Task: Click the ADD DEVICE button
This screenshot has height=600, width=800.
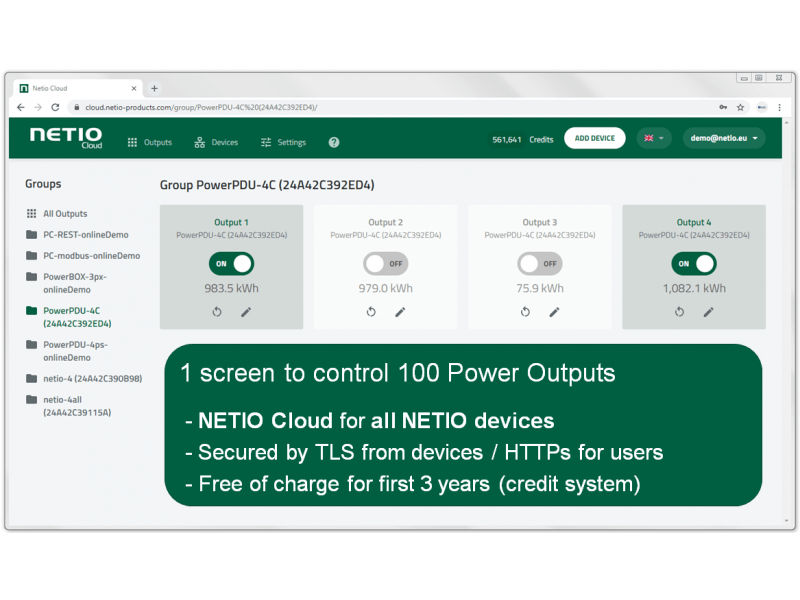Action: [594, 138]
